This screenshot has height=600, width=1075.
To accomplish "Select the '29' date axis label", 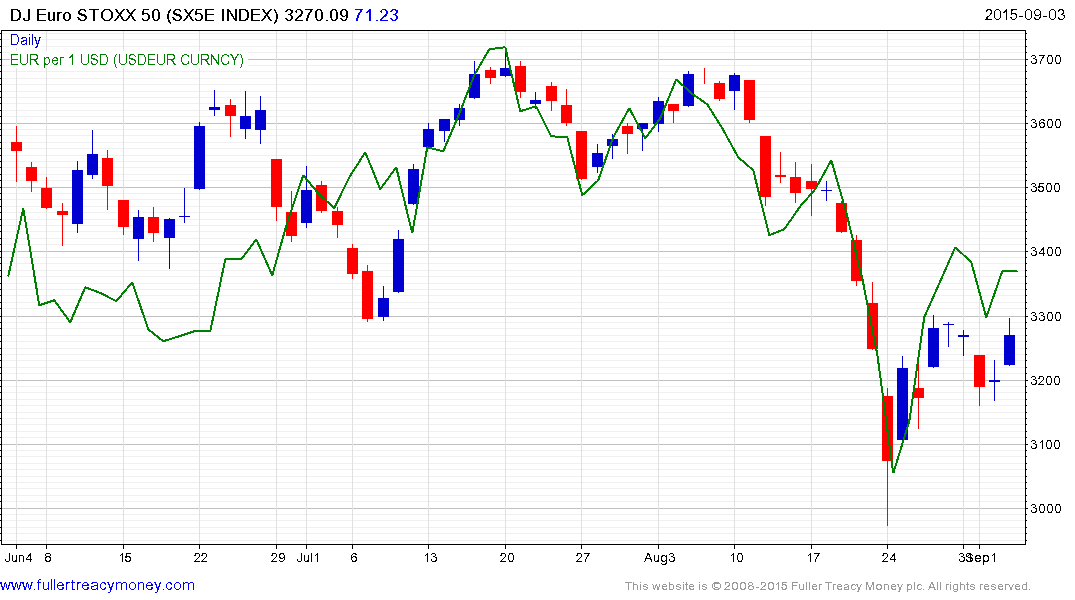I will [278, 557].
